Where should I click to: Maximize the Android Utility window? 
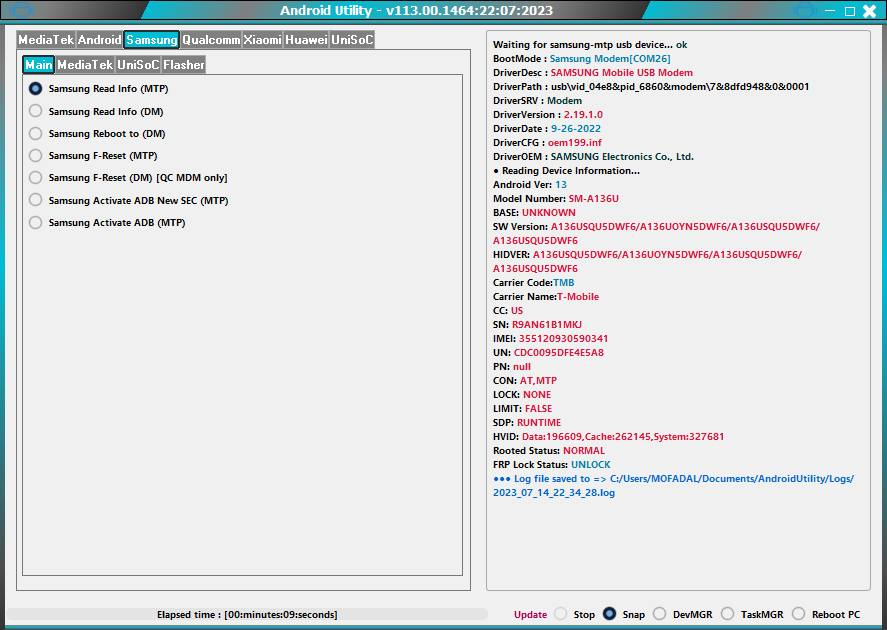tap(850, 11)
